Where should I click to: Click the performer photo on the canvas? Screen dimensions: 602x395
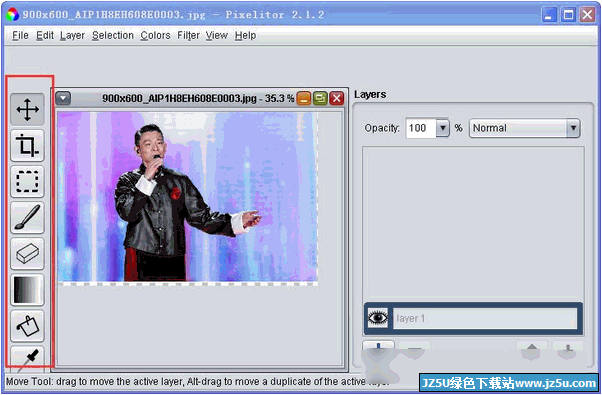tap(187, 196)
